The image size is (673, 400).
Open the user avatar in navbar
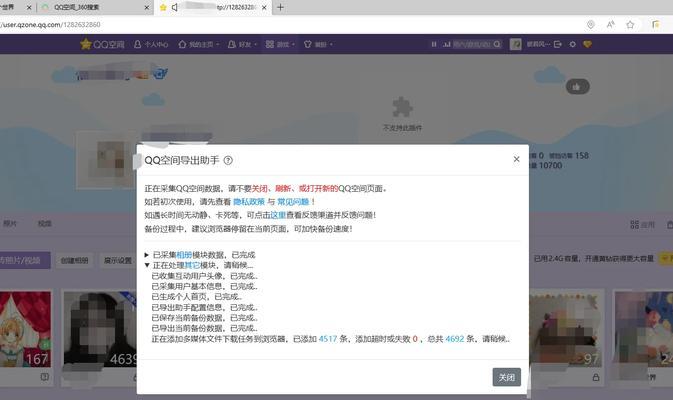pos(515,44)
